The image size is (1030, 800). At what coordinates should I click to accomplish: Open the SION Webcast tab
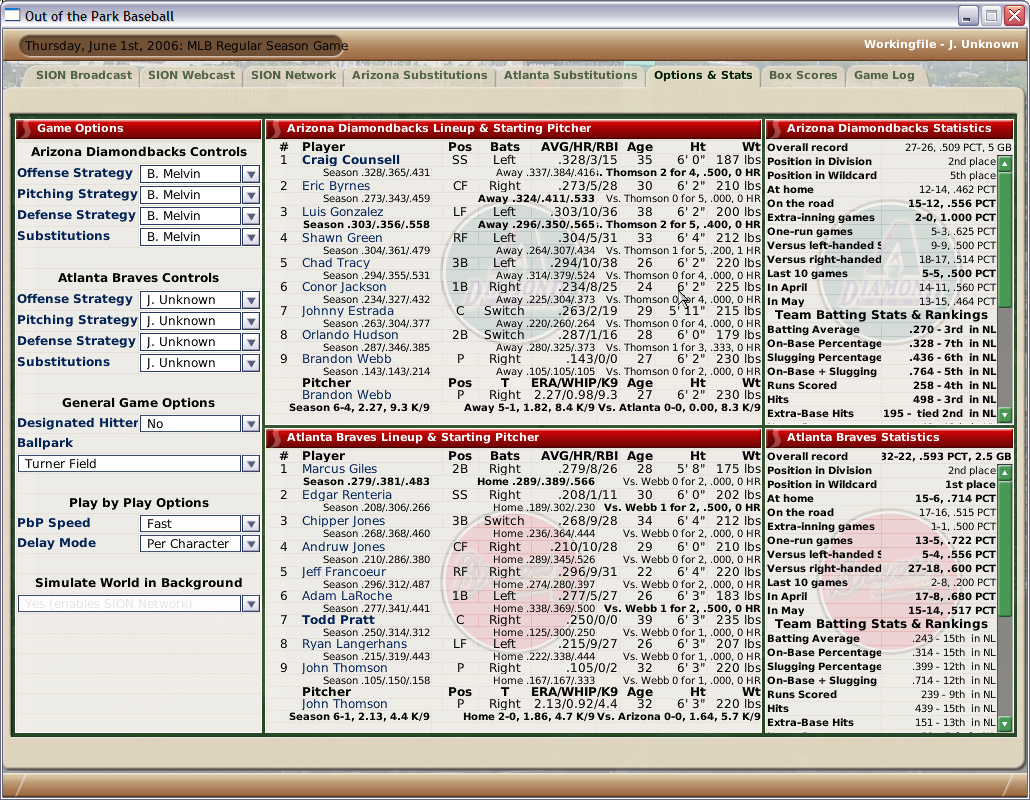[x=191, y=76]
